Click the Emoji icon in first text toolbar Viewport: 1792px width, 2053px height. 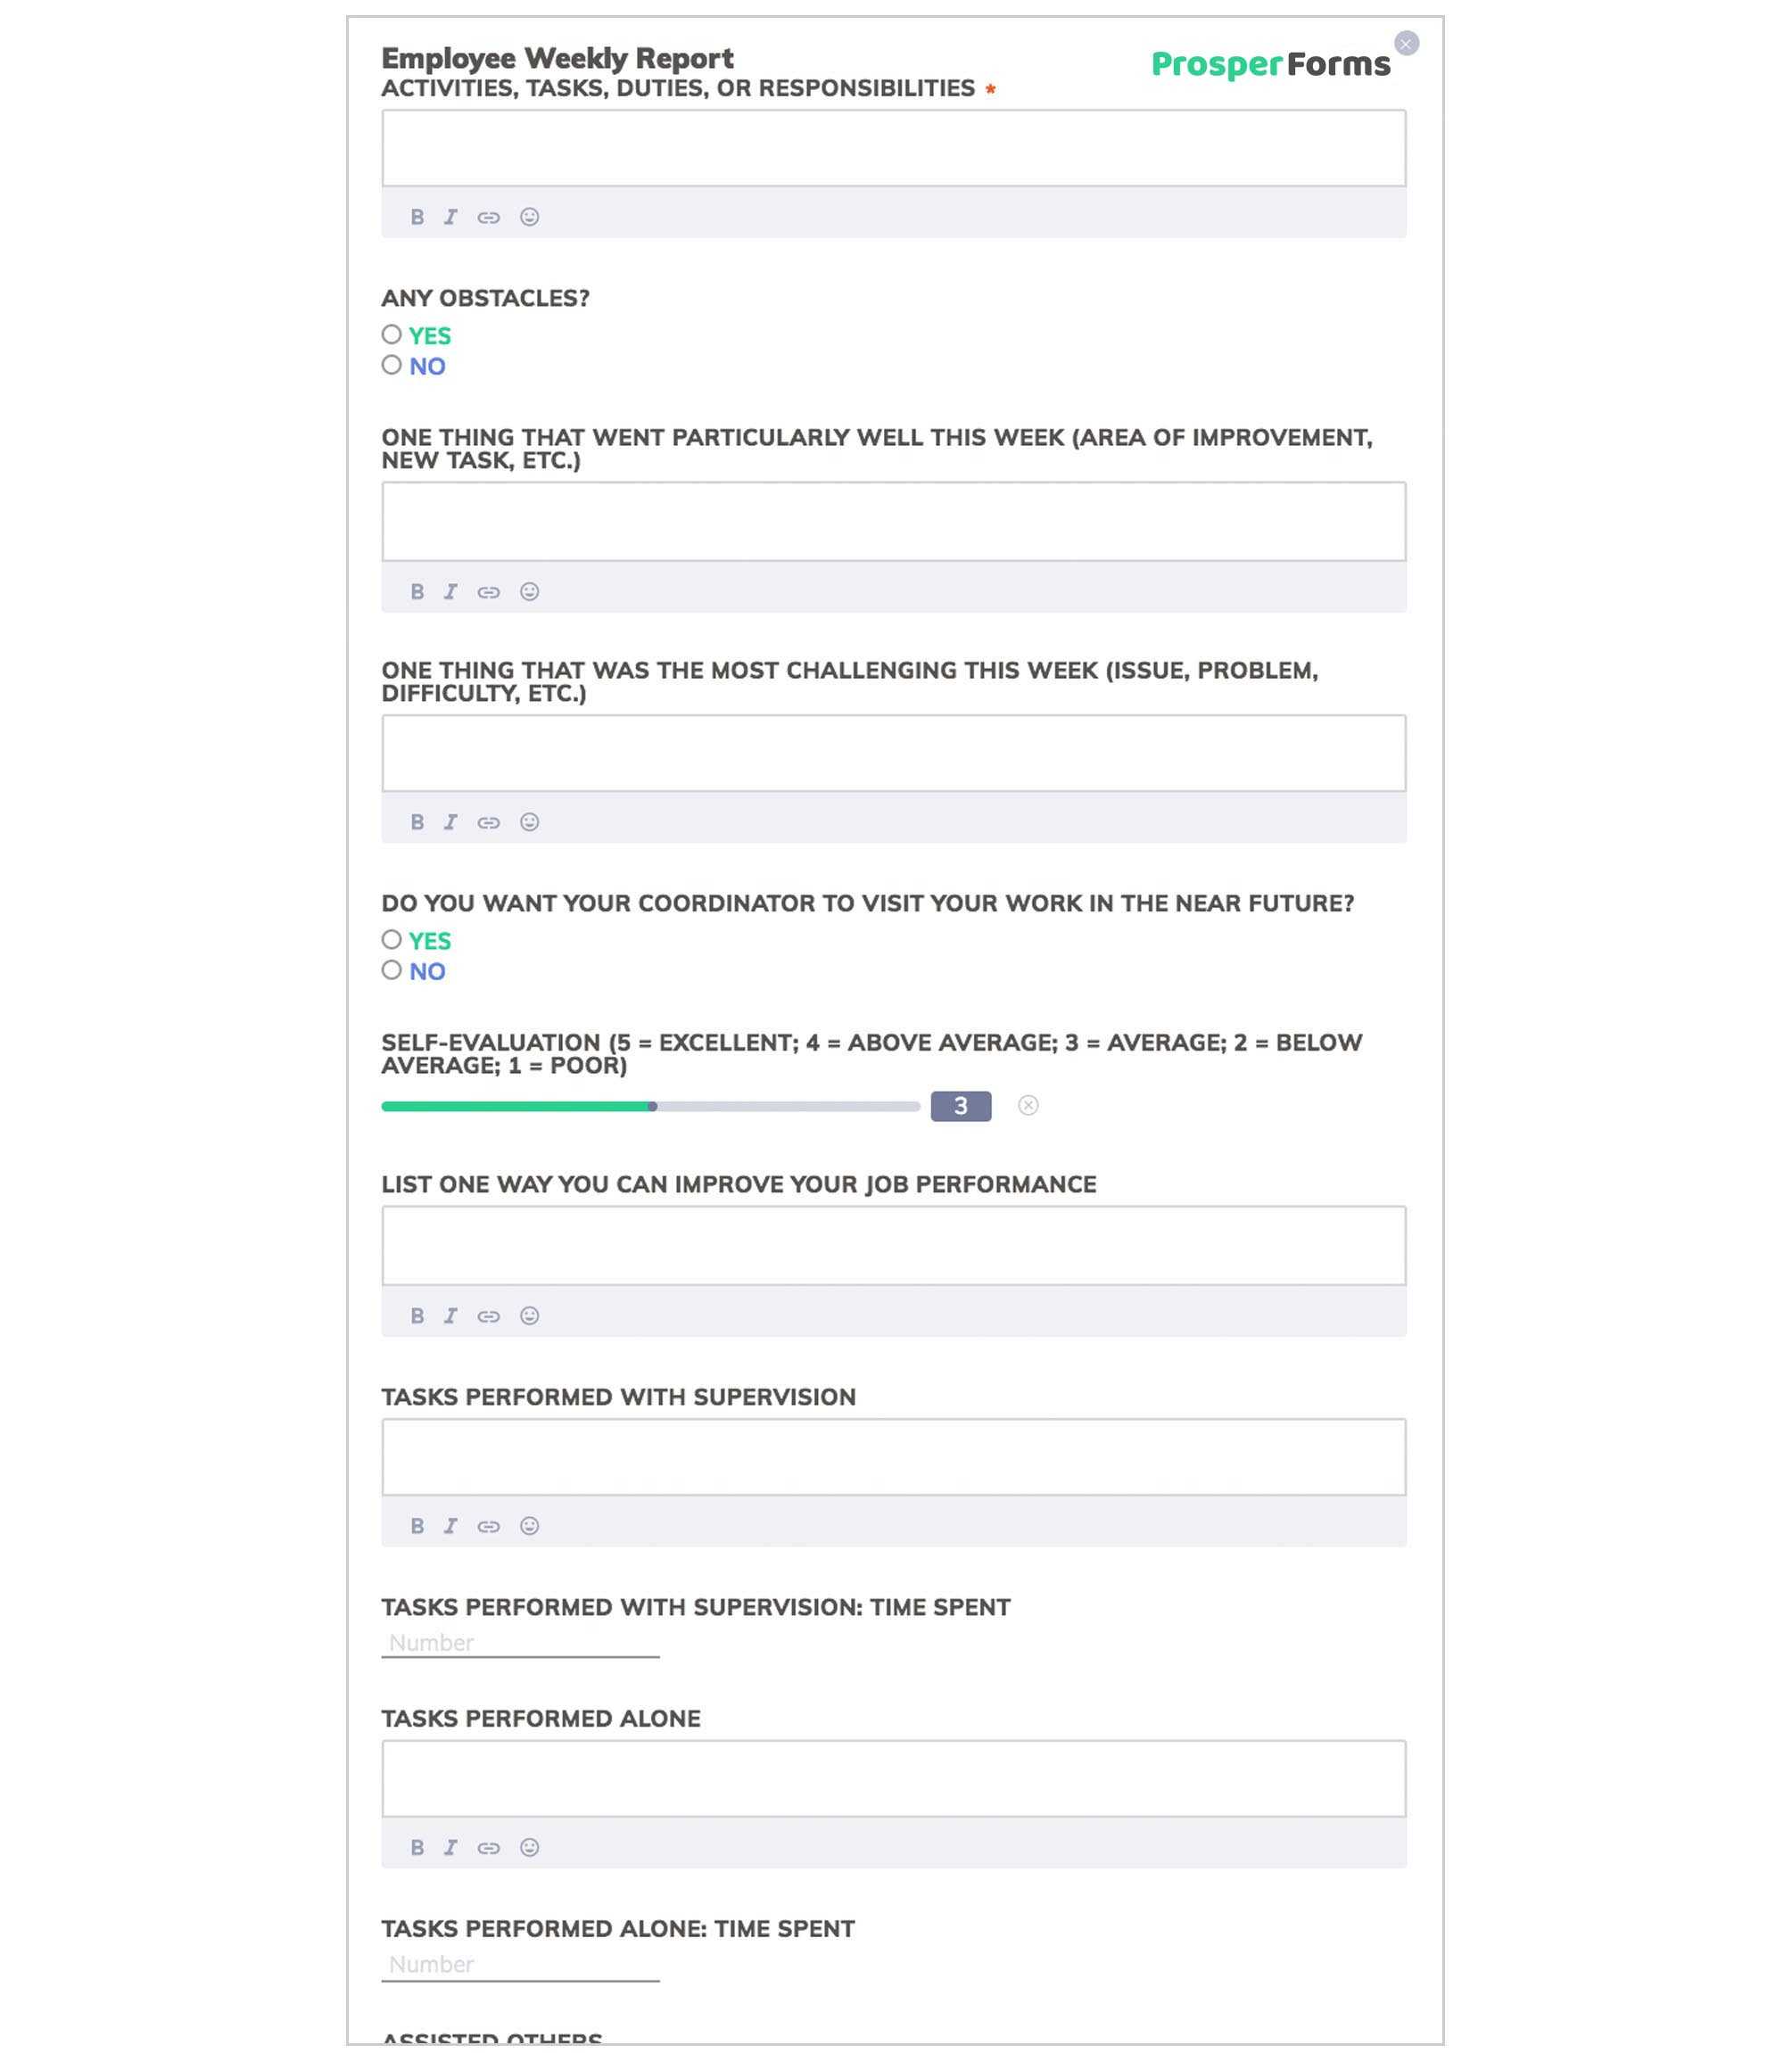click(529, 217)
